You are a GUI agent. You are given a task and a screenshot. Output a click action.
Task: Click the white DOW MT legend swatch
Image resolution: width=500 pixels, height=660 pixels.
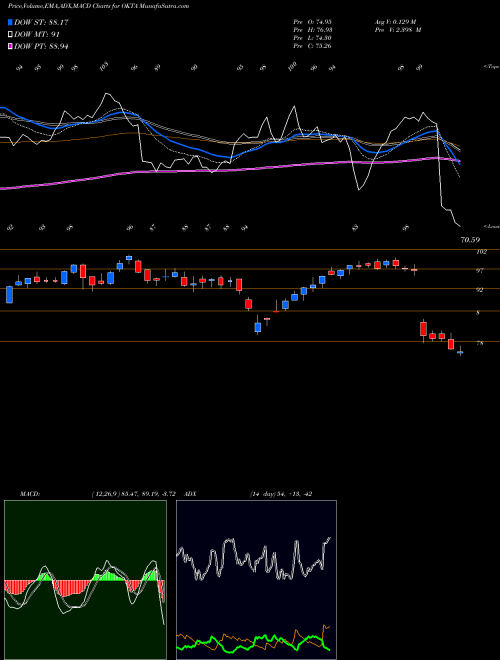(x=10, y=34)
